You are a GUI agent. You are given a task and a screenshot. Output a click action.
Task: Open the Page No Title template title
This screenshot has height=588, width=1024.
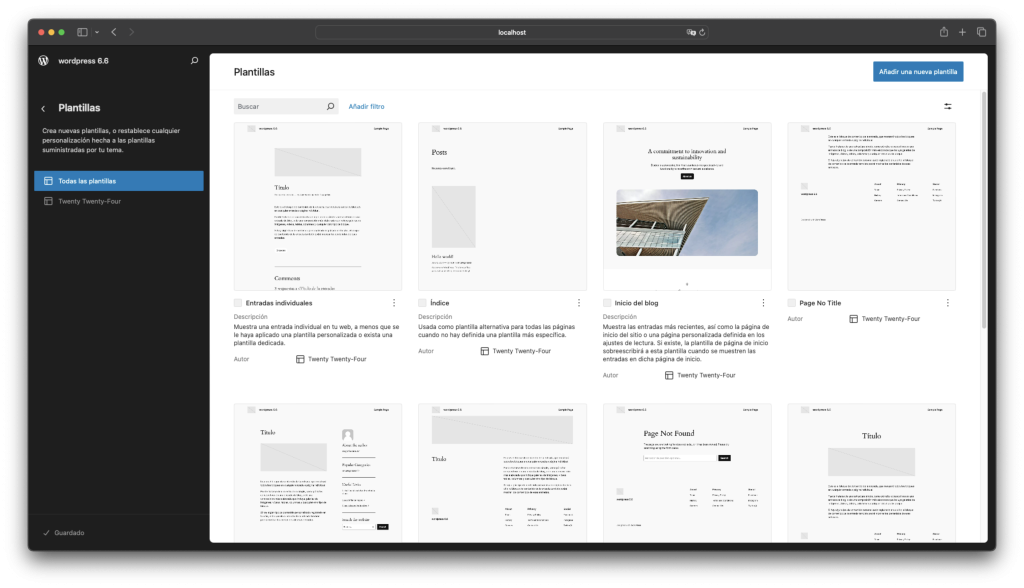coord(820,303)
